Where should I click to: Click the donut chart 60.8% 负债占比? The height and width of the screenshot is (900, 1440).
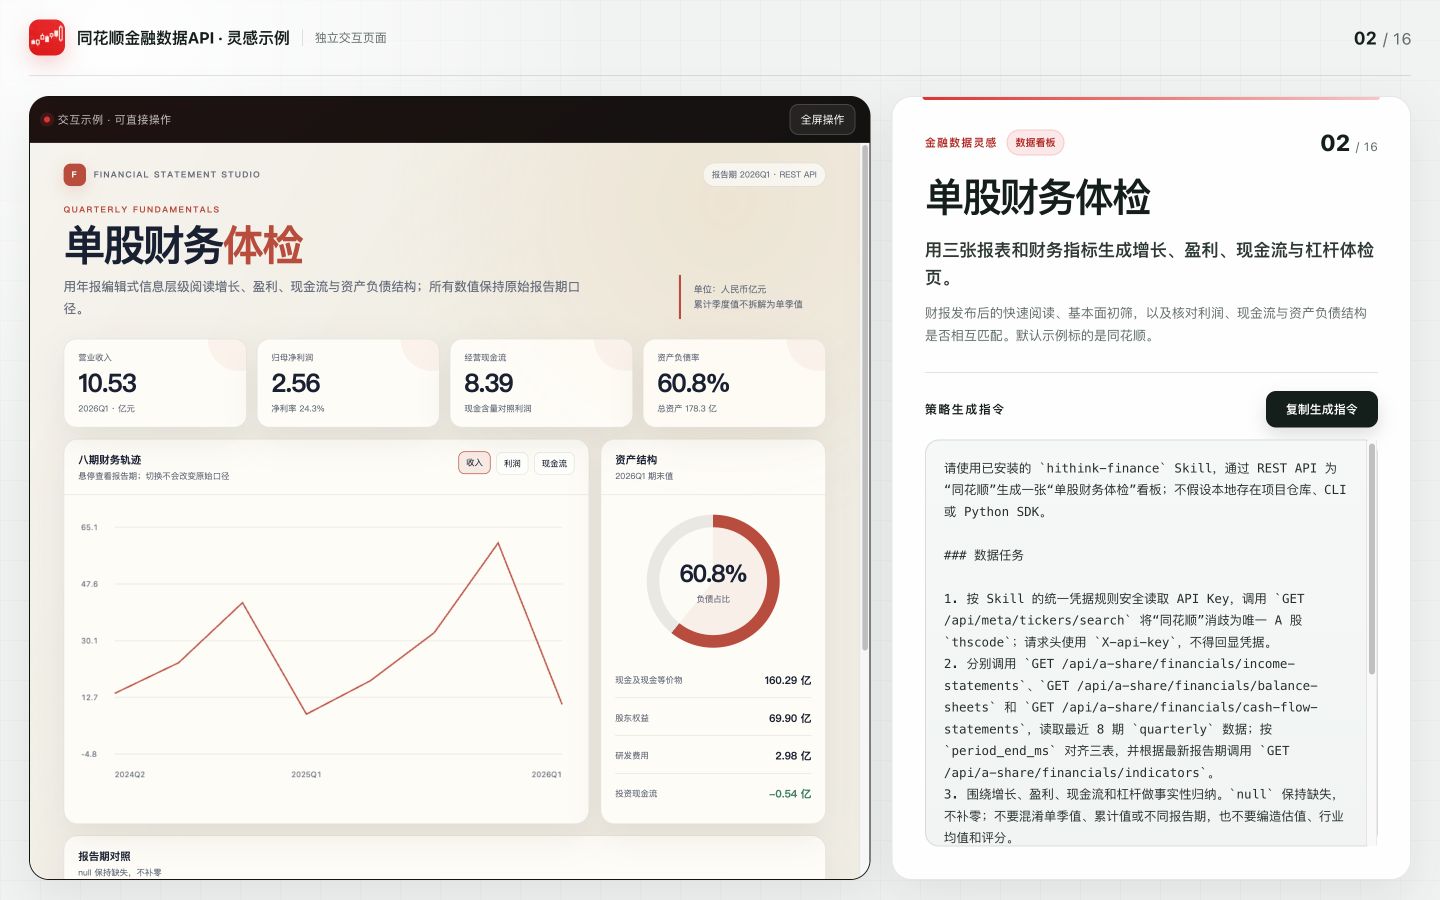(713, 581)
